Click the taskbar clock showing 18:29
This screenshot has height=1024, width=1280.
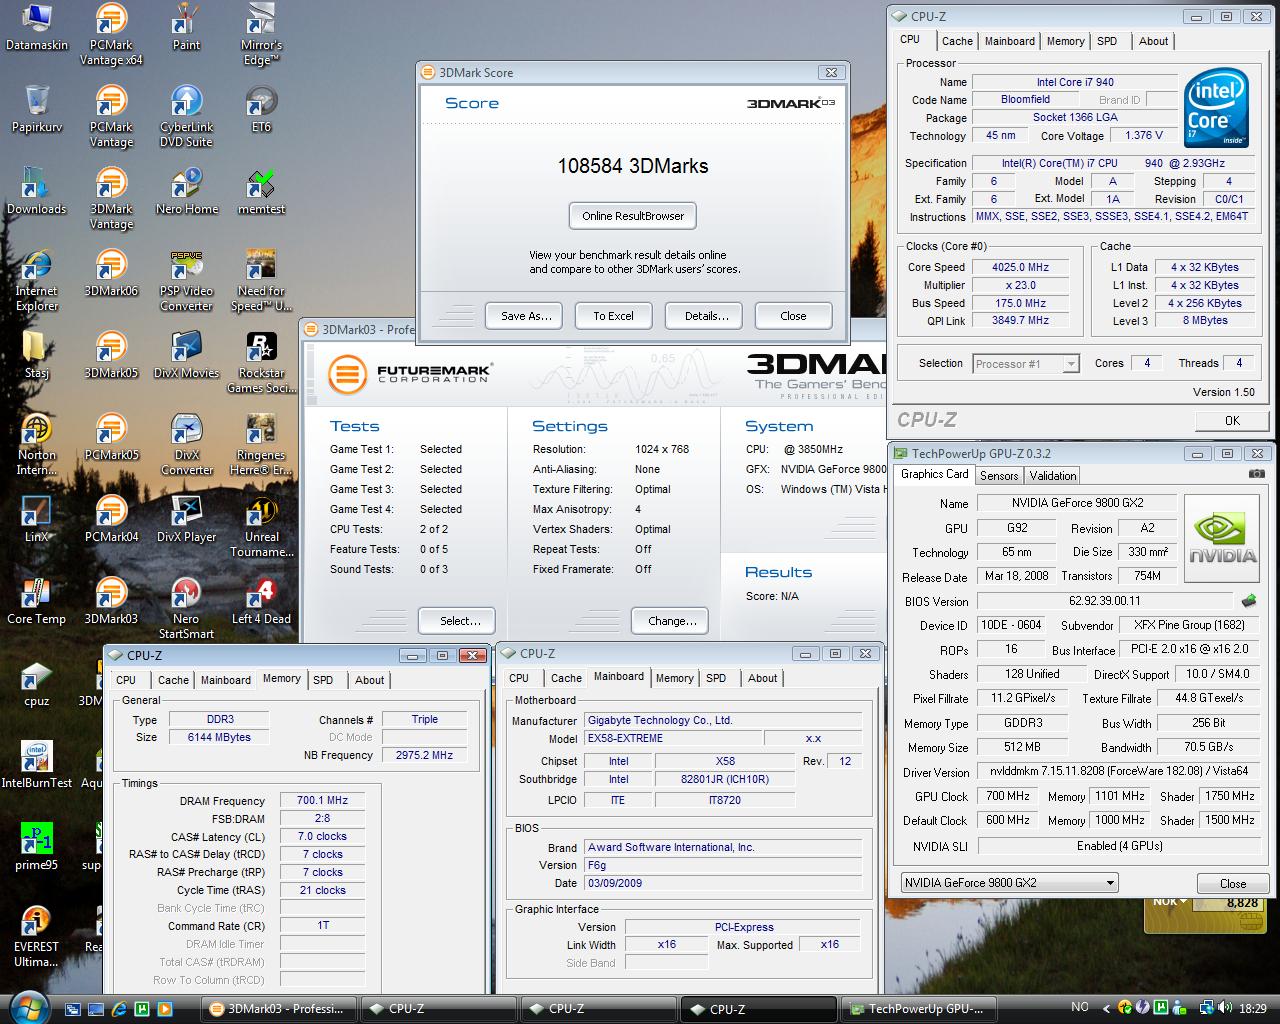click(1252, 1009)
